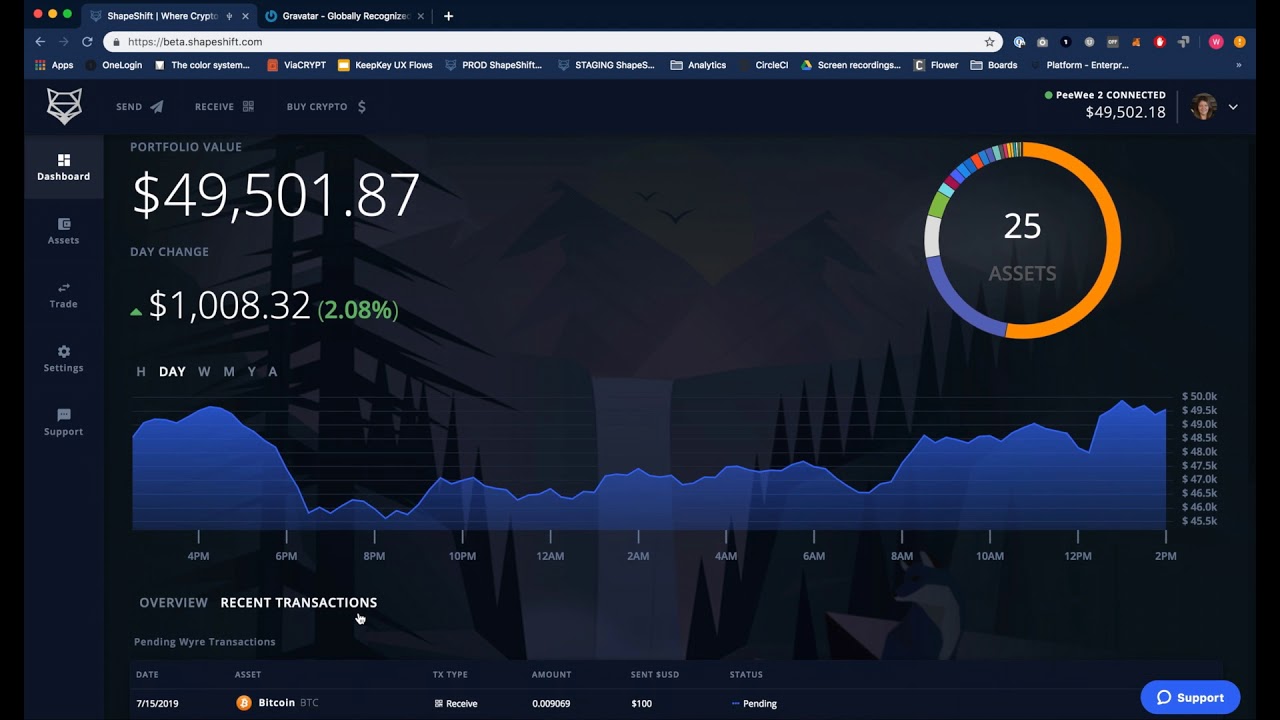The width and height of the screenshot is (1280, 720).
Task: Select the M chart time range
Action: click(229, 371)
